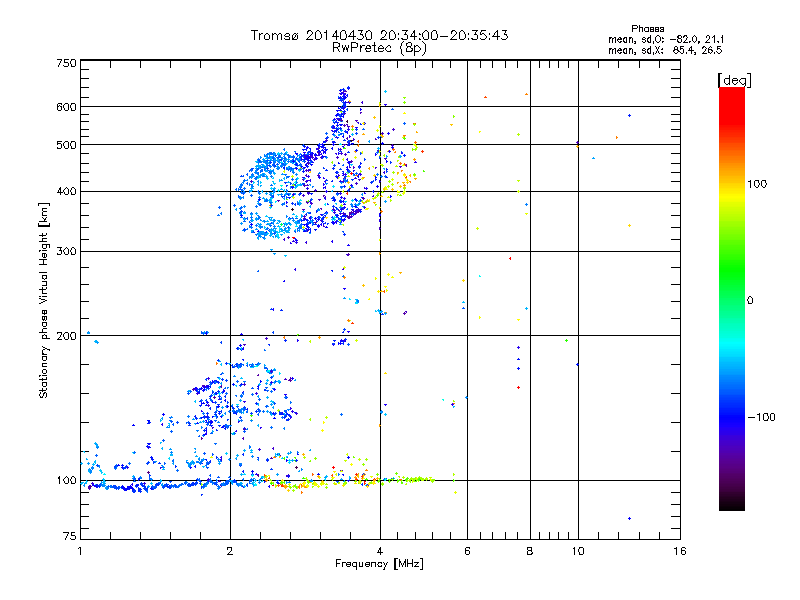Click the plot title 'Tromsø 20140430 20:34:00-20:35:43'

pos(379,35)
